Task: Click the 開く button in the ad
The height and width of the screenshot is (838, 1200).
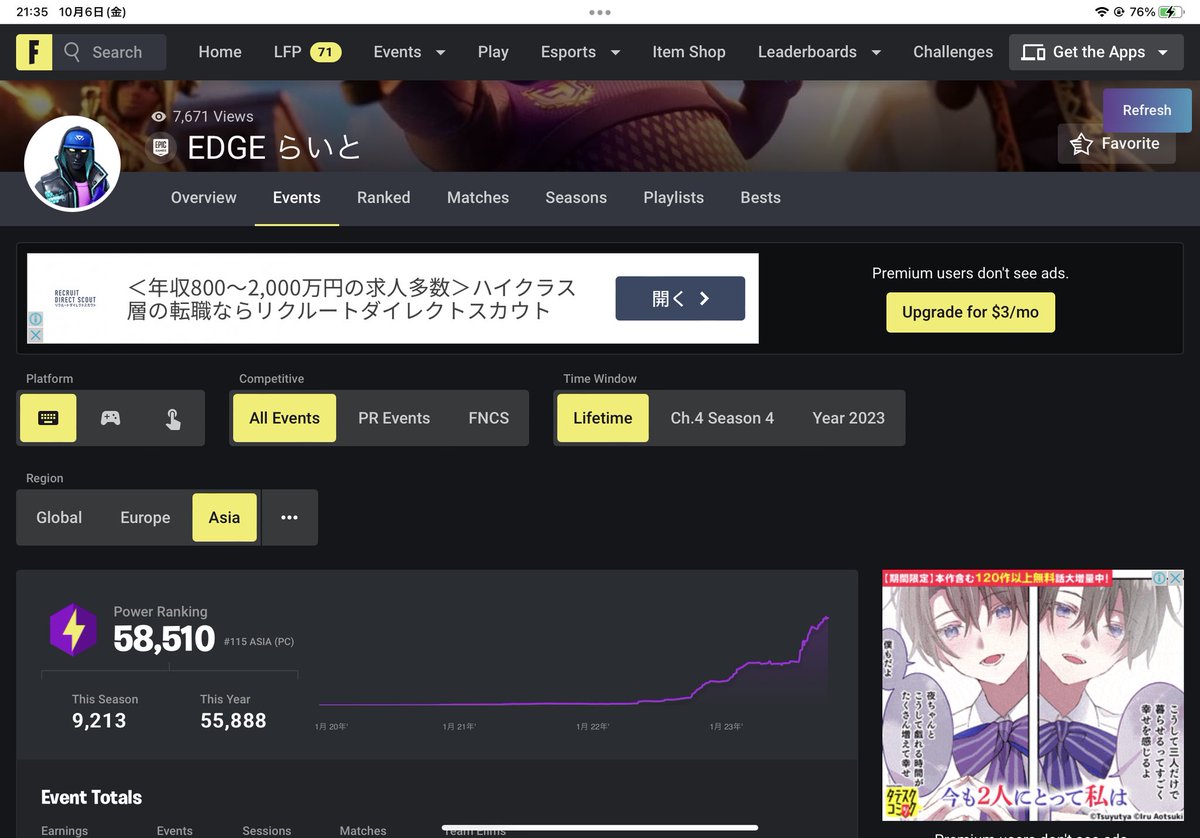Action: pyautogui.click(x=680, y=298)
